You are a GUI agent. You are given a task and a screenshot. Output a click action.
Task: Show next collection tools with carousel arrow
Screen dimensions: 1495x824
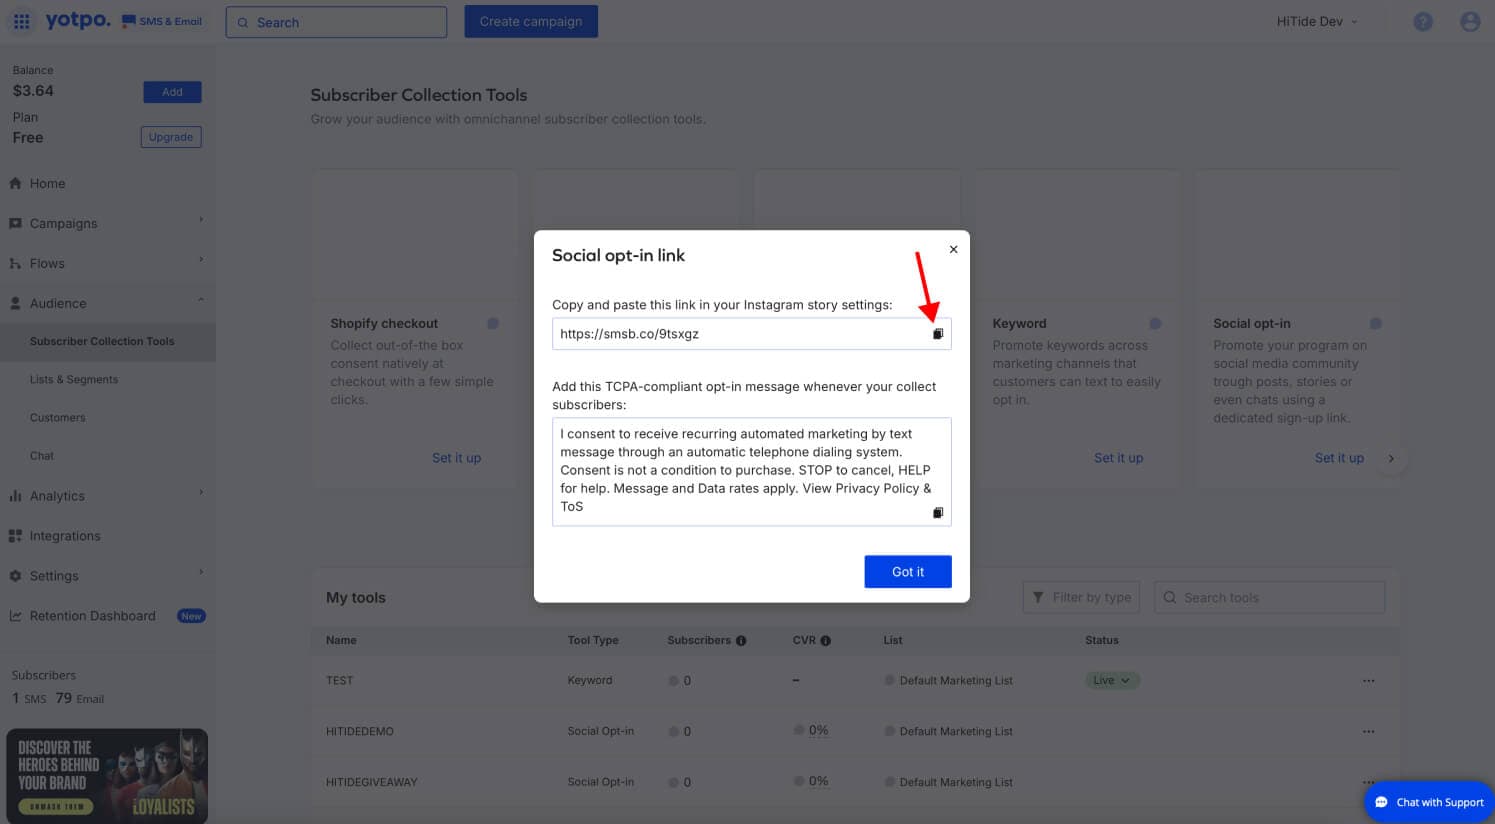1391,458
